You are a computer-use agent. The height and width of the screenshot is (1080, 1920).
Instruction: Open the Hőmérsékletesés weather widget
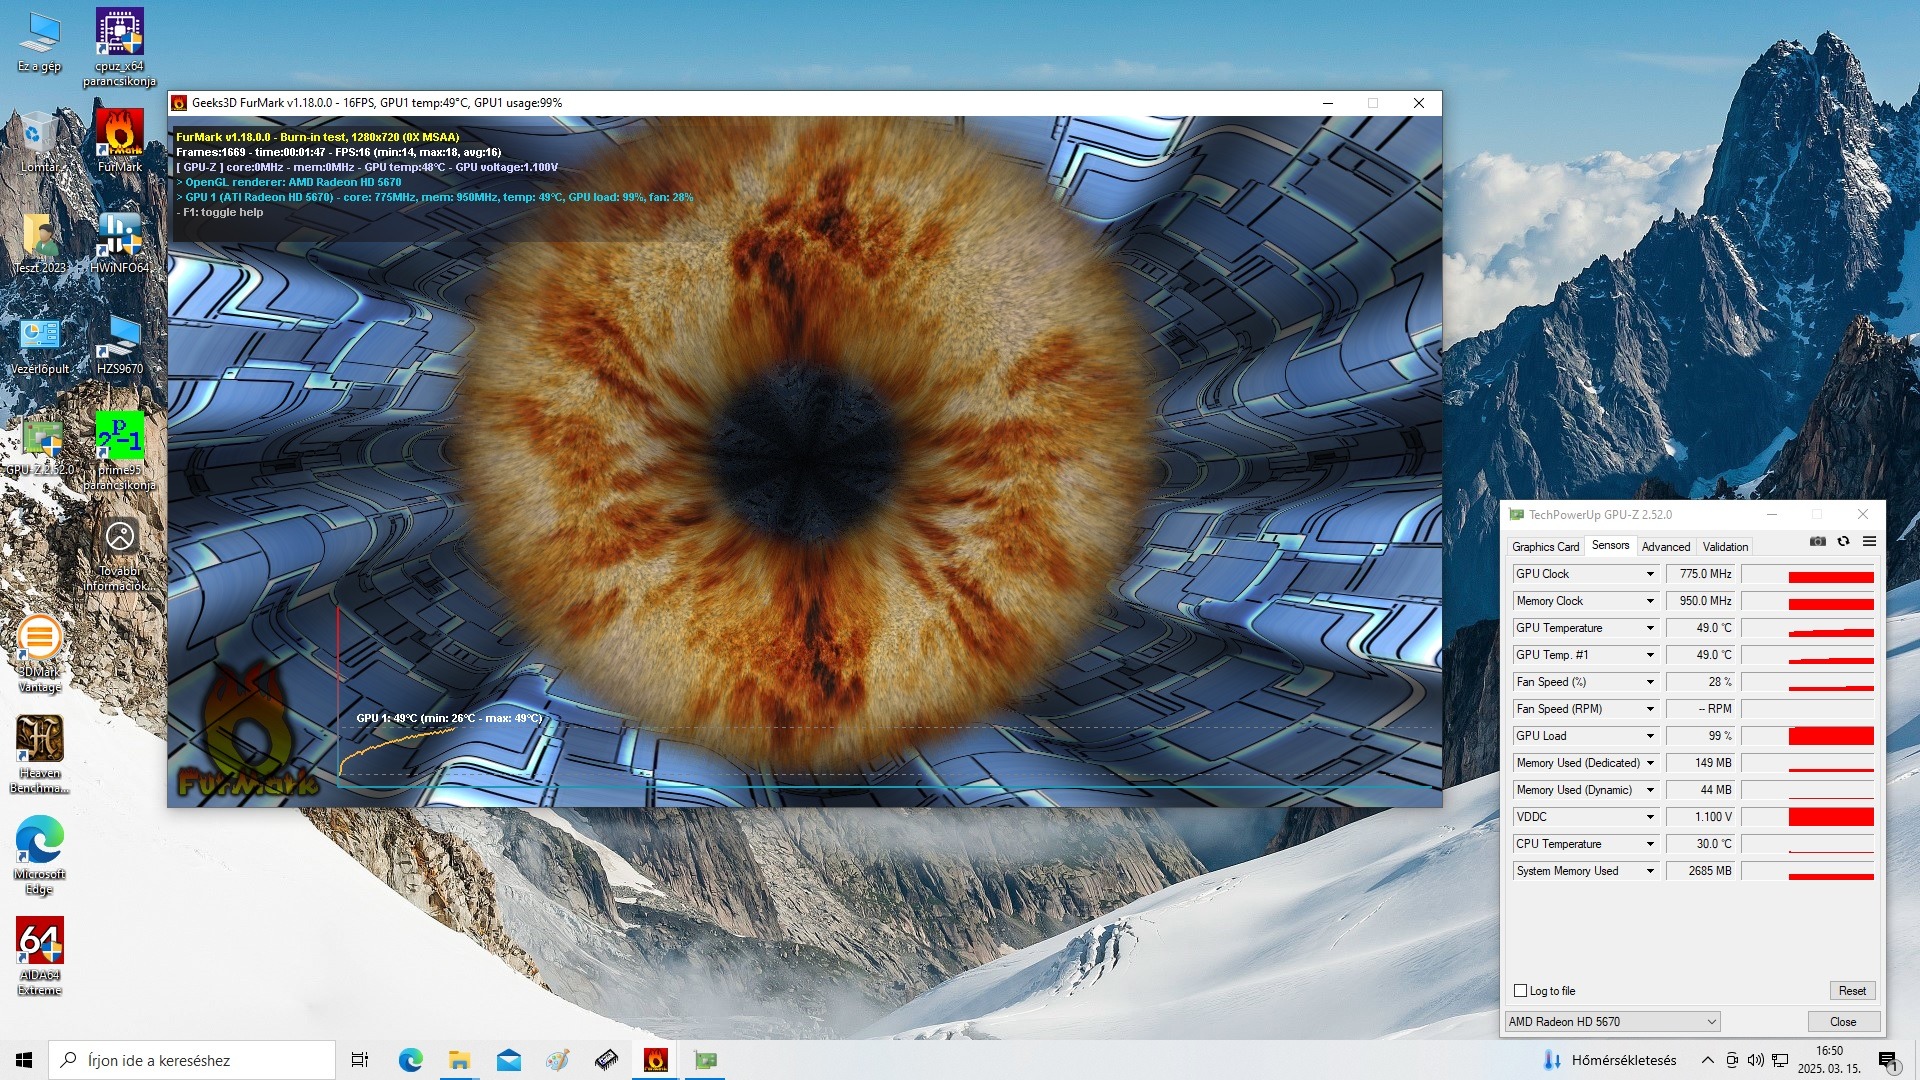pyautogui.click(x=1610, y=1060)
